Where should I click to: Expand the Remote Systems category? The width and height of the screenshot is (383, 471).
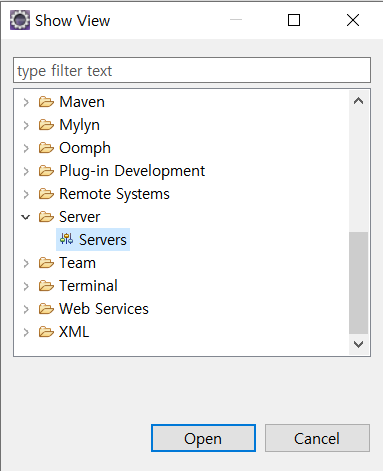pos(26,194)
